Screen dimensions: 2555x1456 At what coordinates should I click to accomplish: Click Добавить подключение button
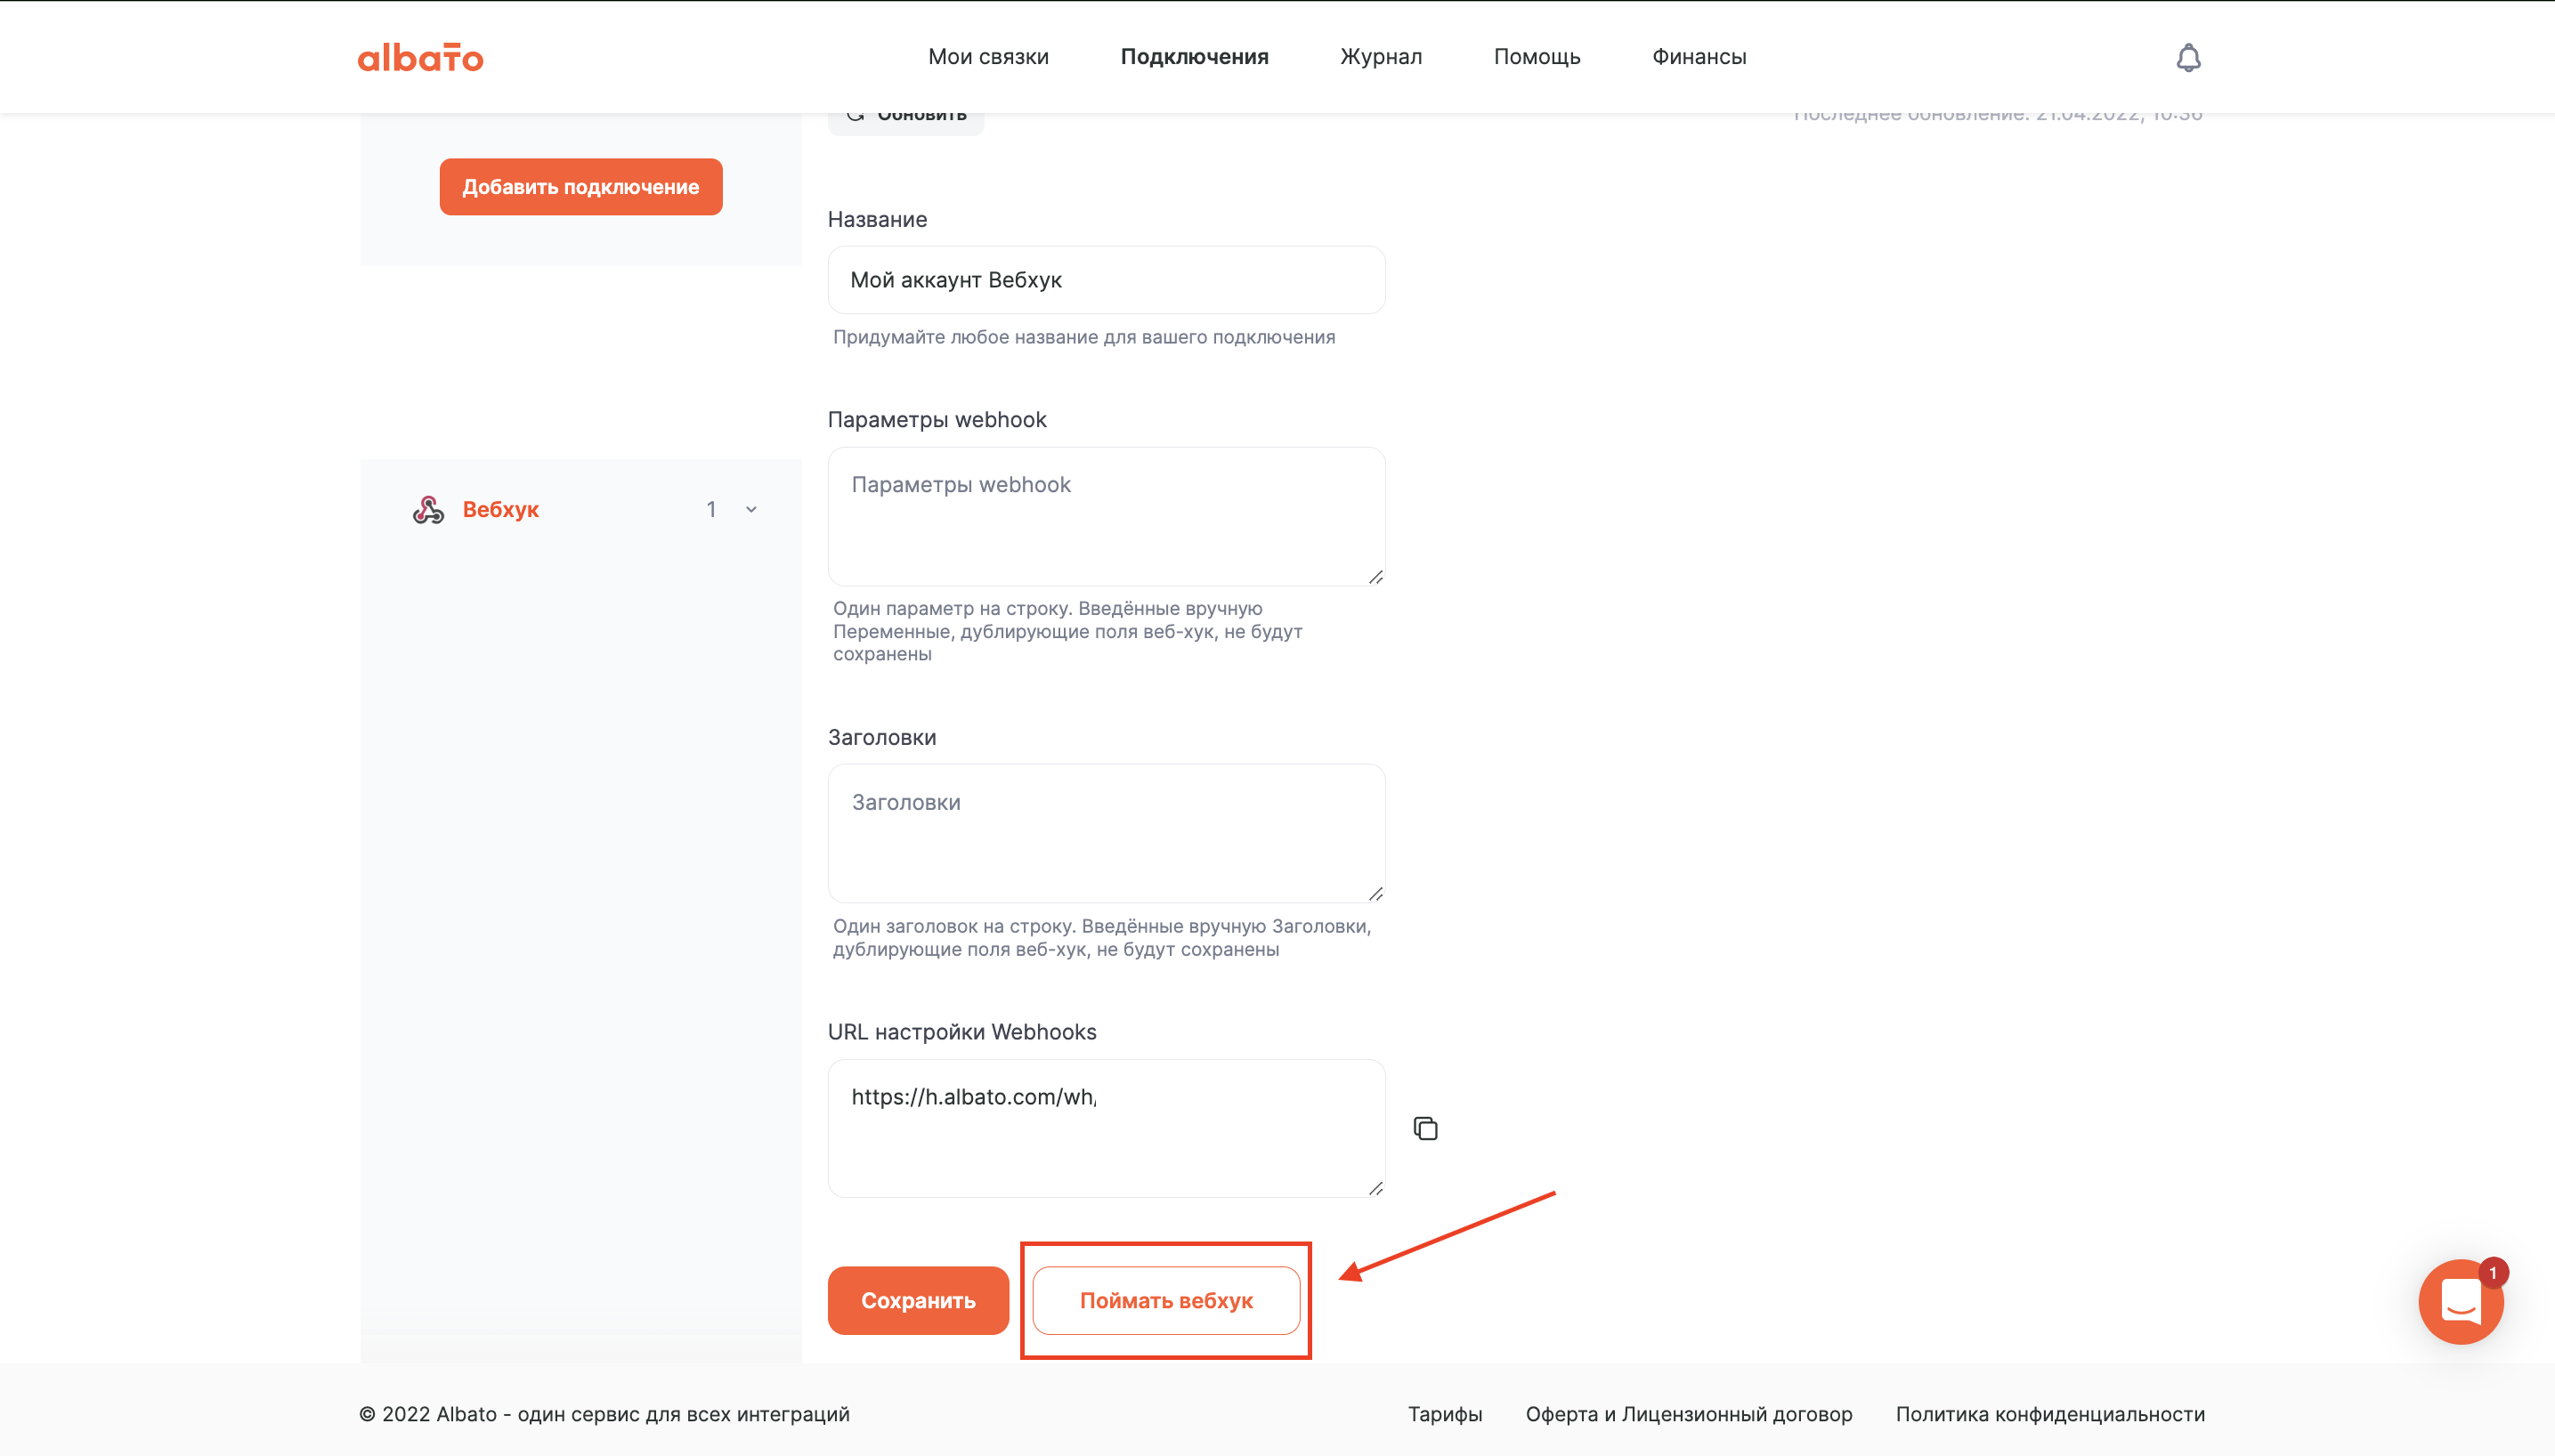581,187
